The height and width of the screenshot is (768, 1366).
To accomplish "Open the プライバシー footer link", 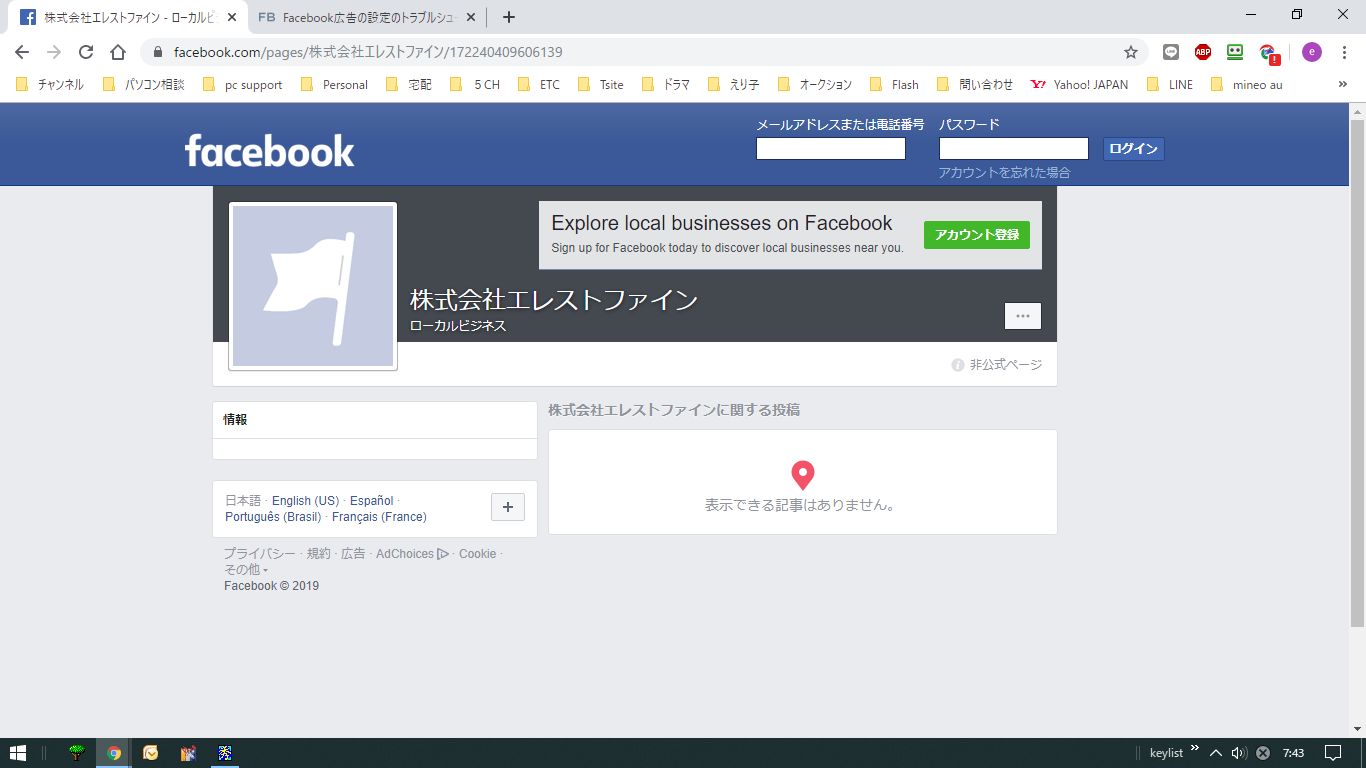I will click(260, 554).
